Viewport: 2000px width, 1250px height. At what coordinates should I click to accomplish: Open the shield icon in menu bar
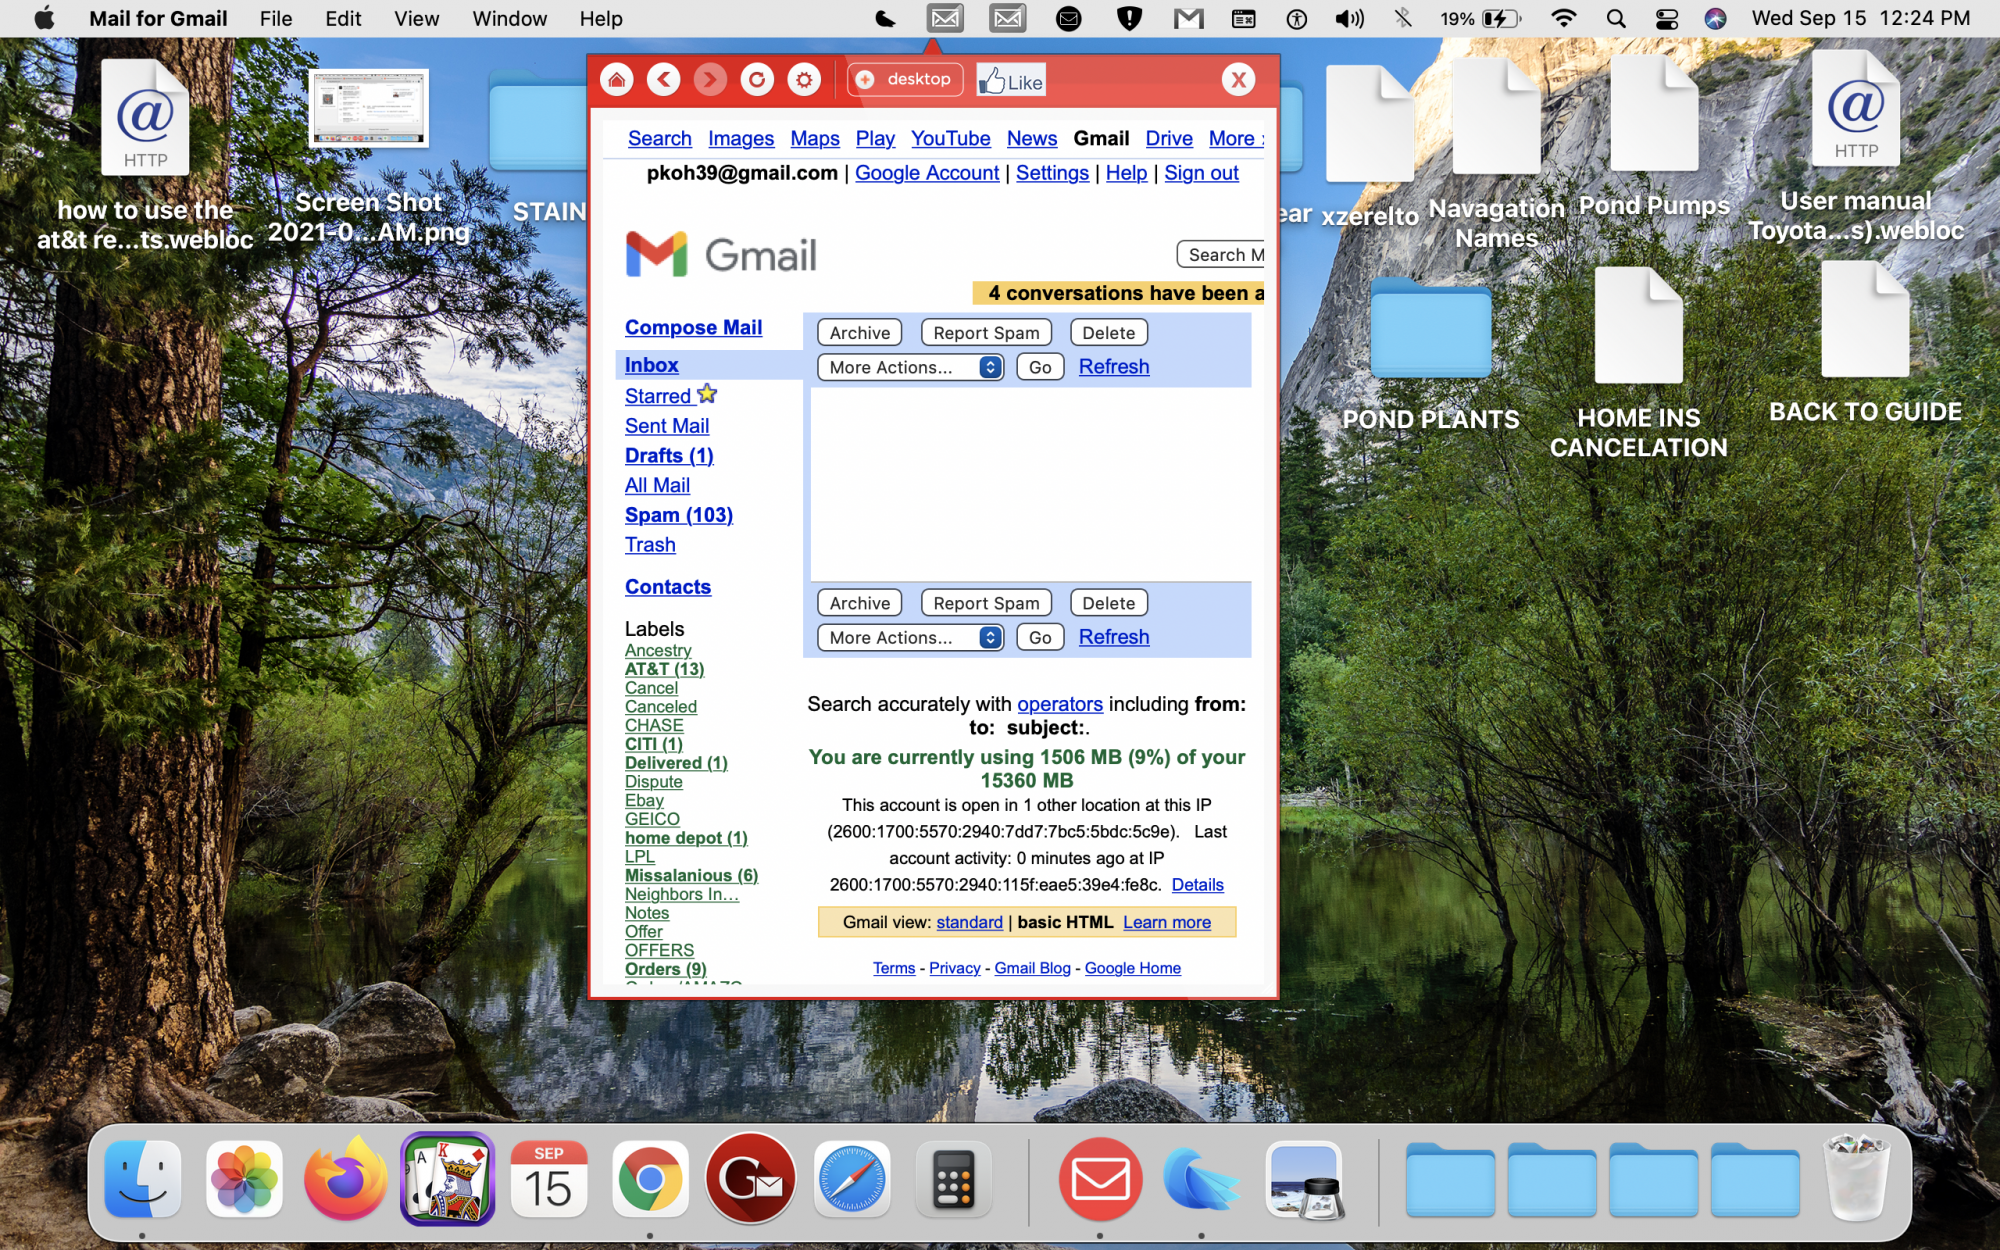(x=1129, y=18)
